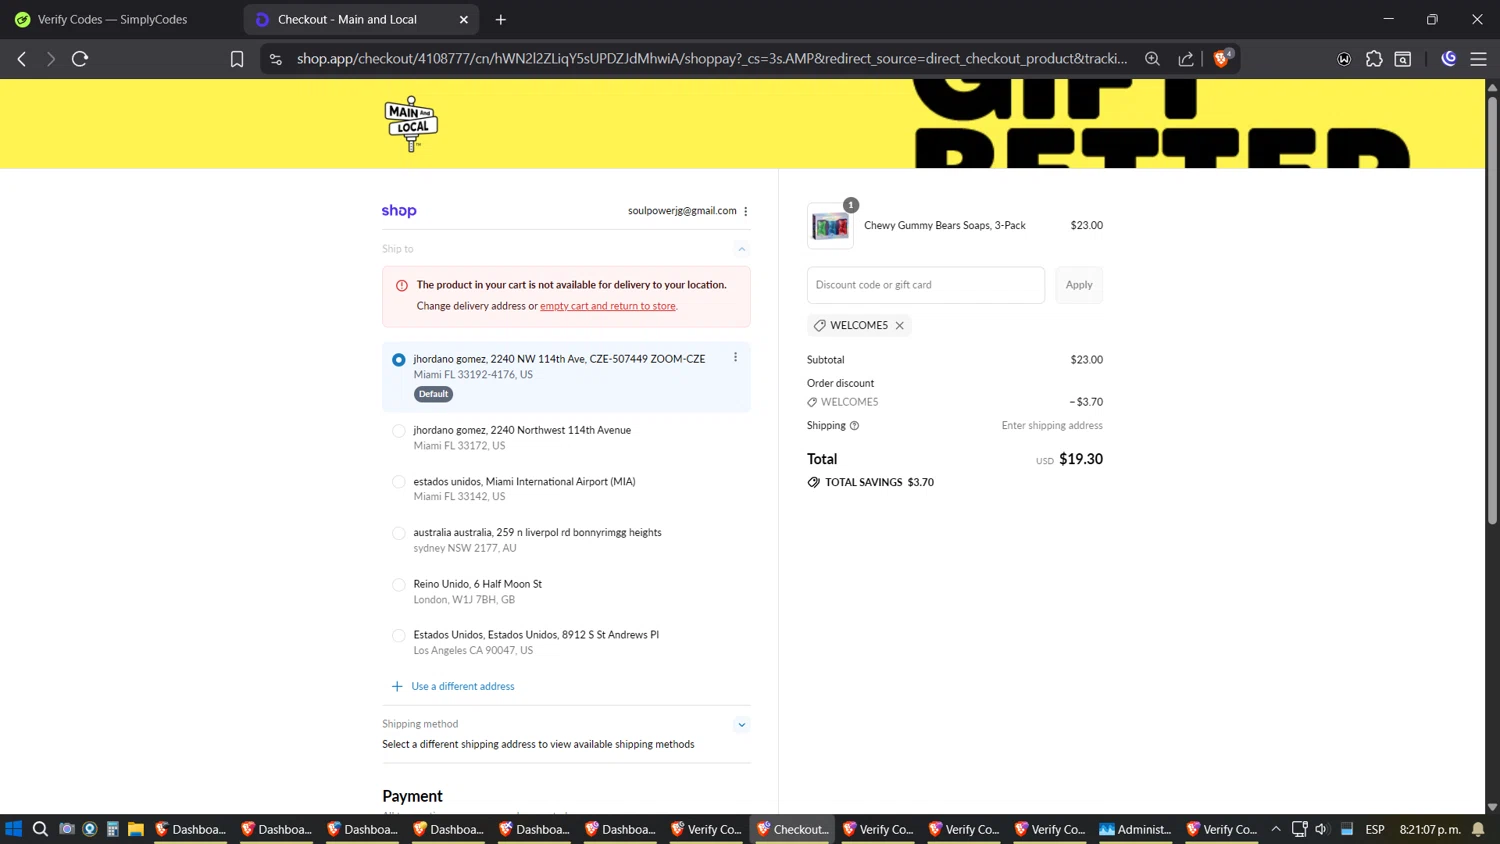Open Windows taskbar search
The height and width of the screenshot is (844, 1500).
[40, 829]
